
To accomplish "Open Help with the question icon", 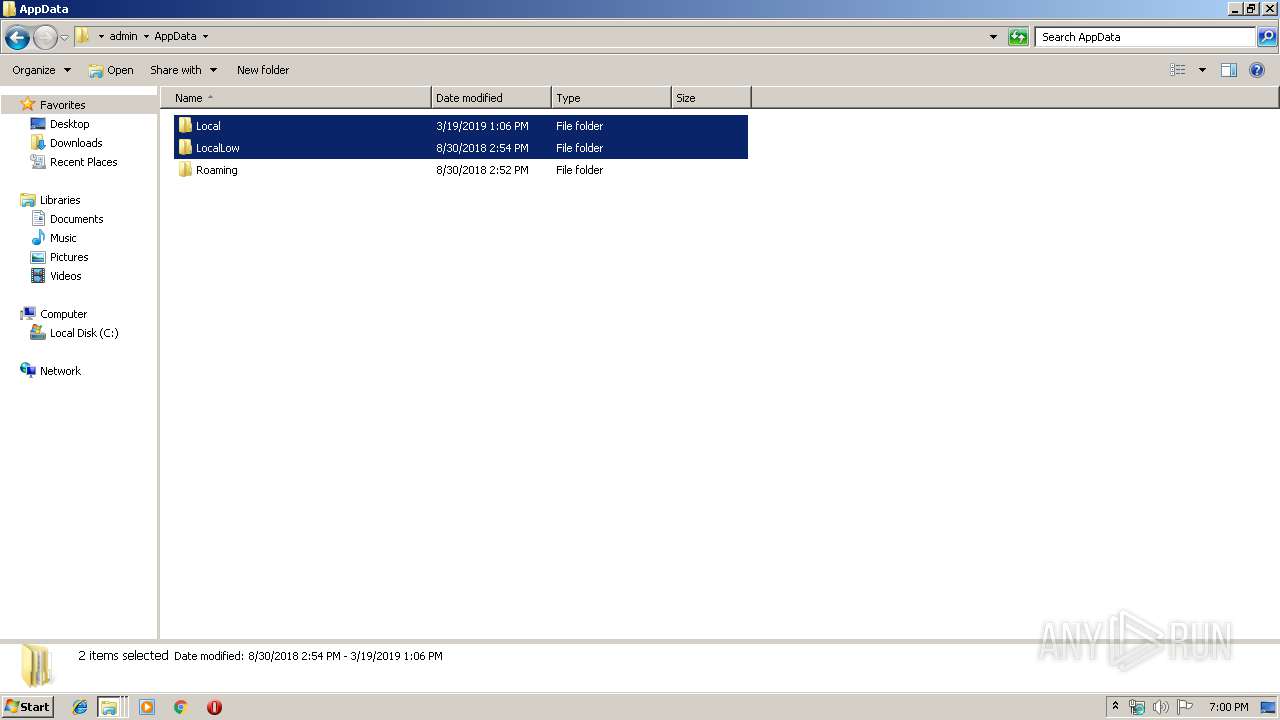I will click(1257, 70).
